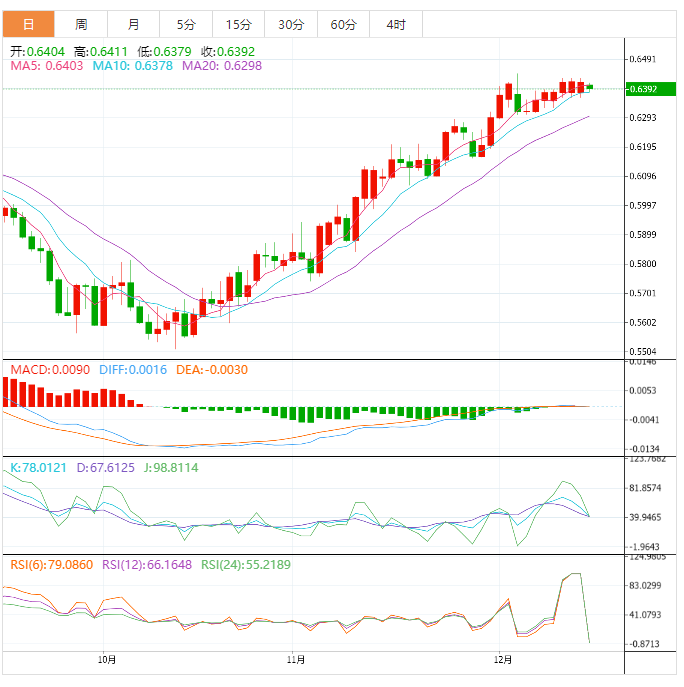Screen dimensions: 684x687
Task: Open the 4时 timeframe tab
Action: point(395,24)
